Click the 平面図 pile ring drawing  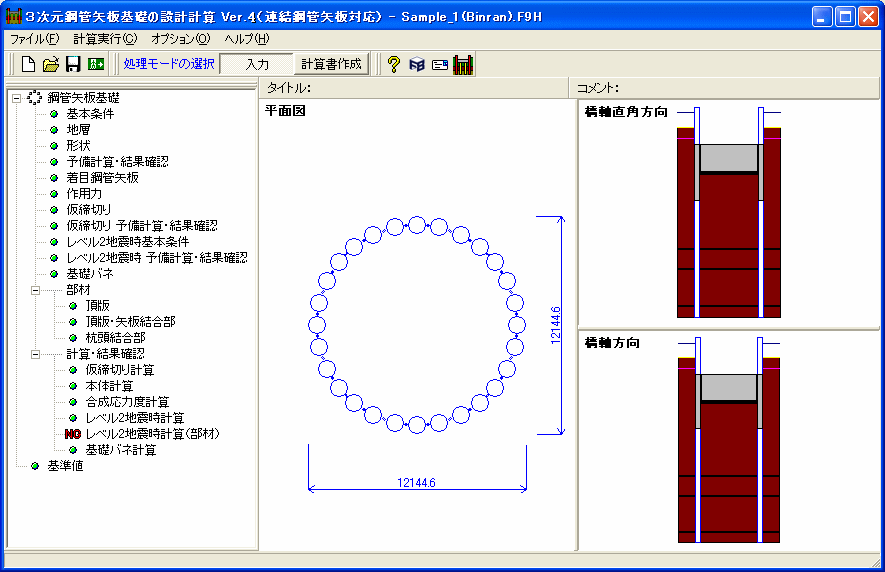point(417,325)
